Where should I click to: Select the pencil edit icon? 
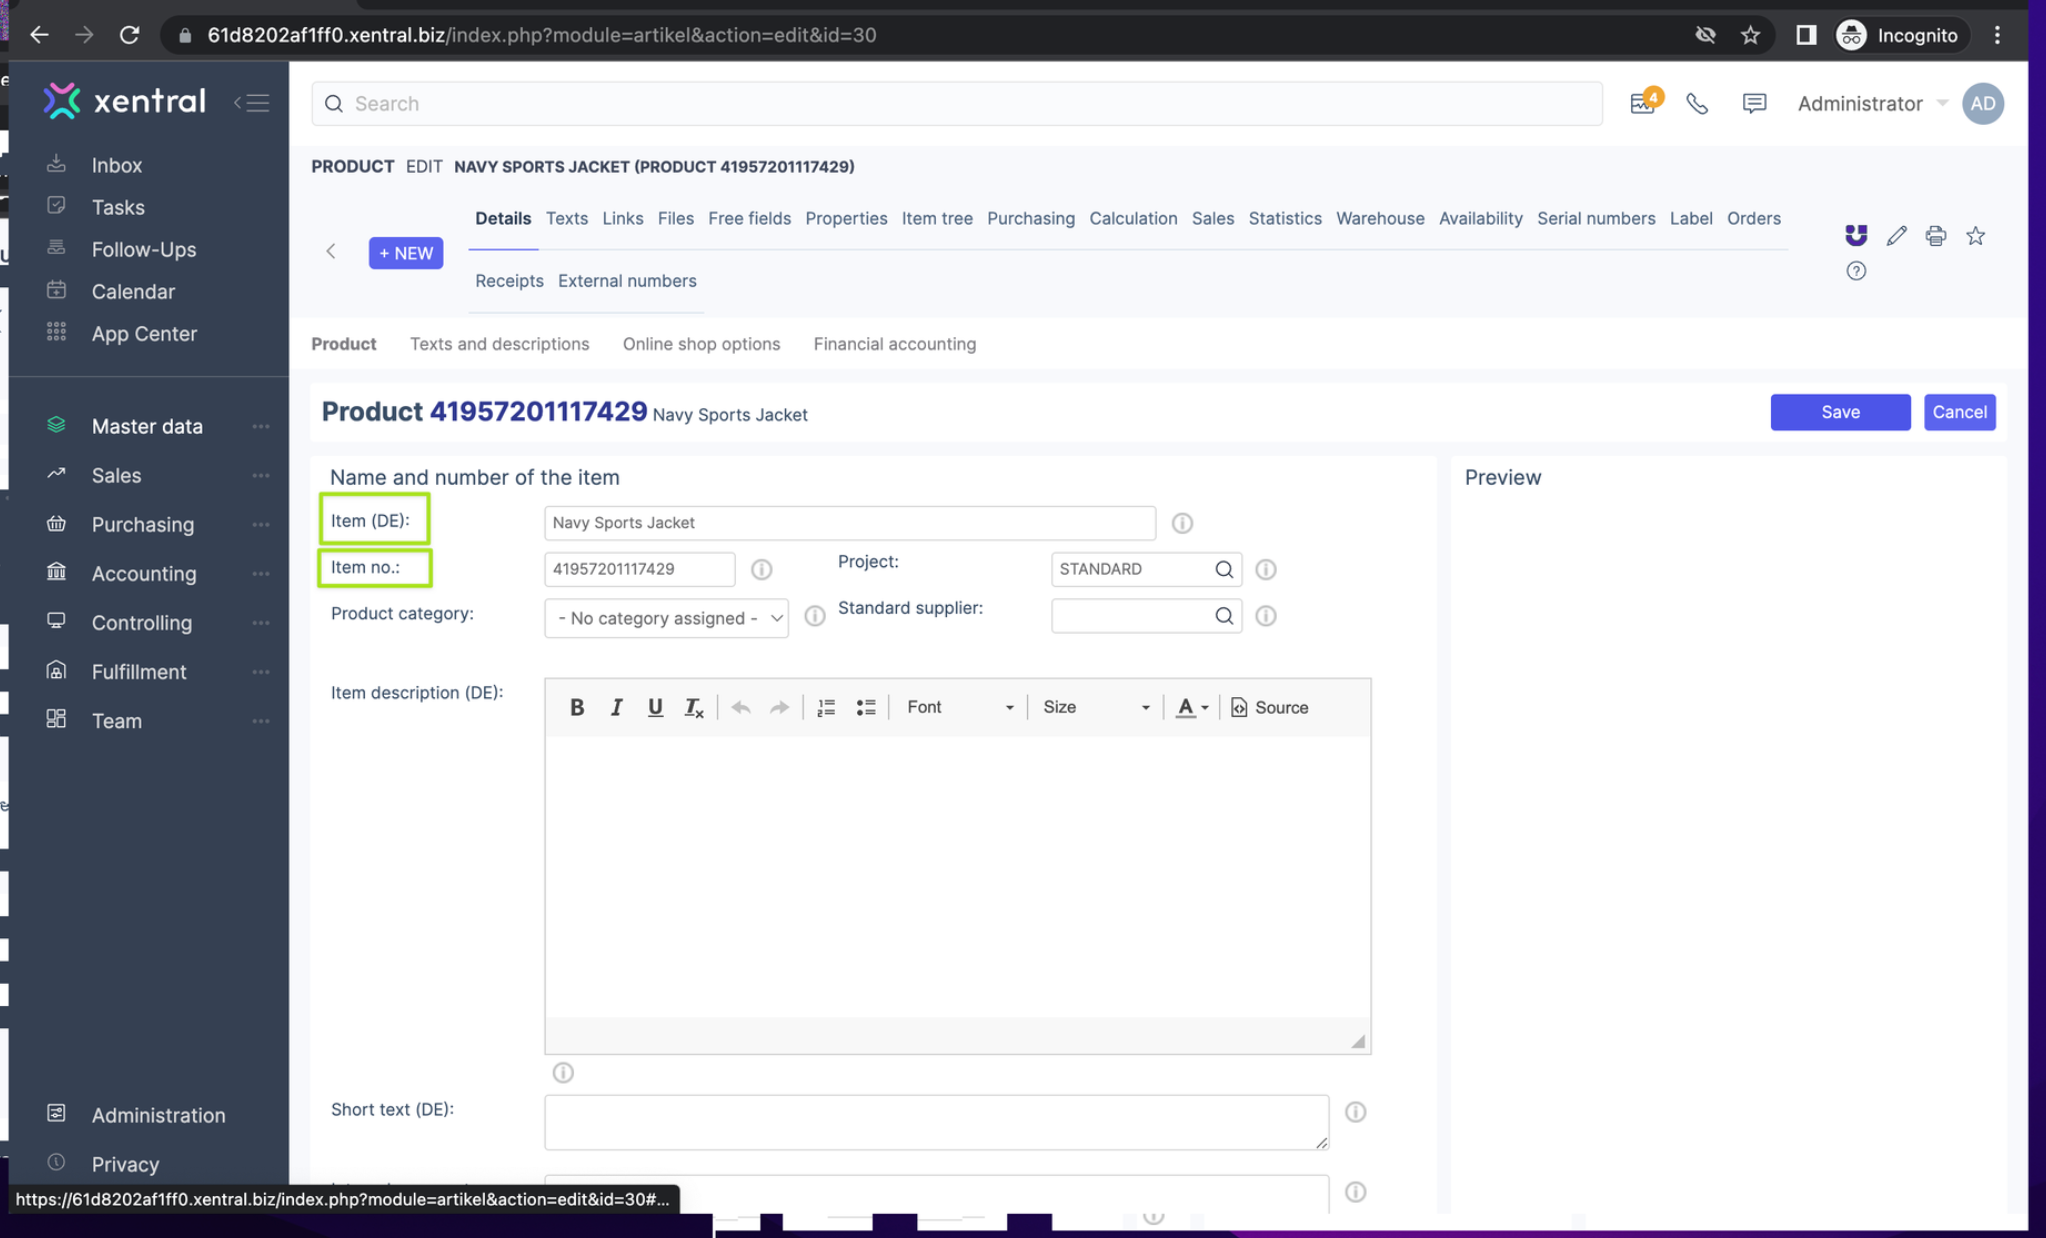(1896, 235)
